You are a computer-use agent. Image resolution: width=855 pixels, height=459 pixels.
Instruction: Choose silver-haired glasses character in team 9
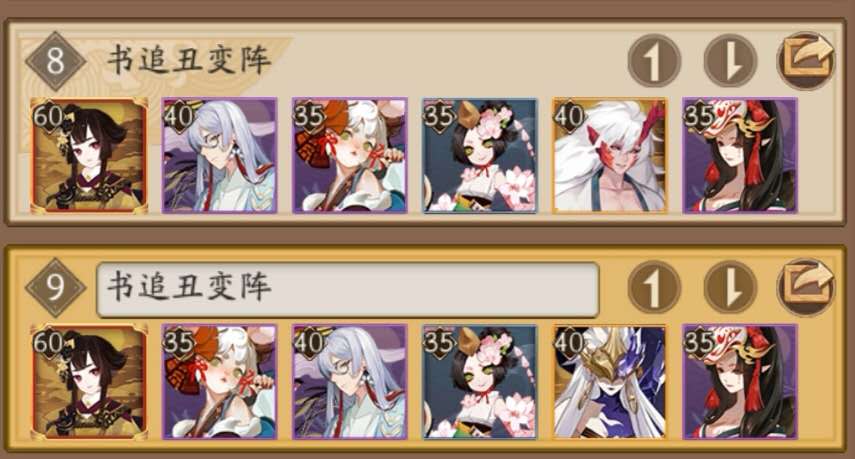pyautogui.click(x=350, y=382)
